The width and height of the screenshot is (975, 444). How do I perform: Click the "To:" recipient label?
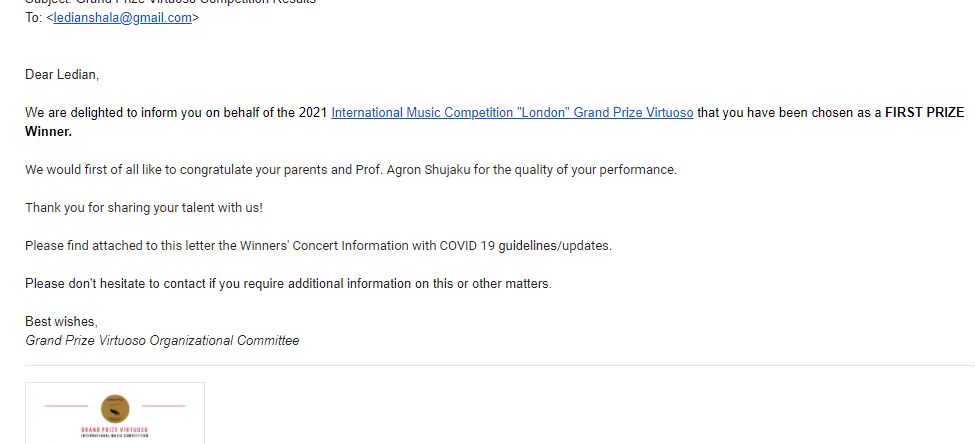(x=33, y=18)
